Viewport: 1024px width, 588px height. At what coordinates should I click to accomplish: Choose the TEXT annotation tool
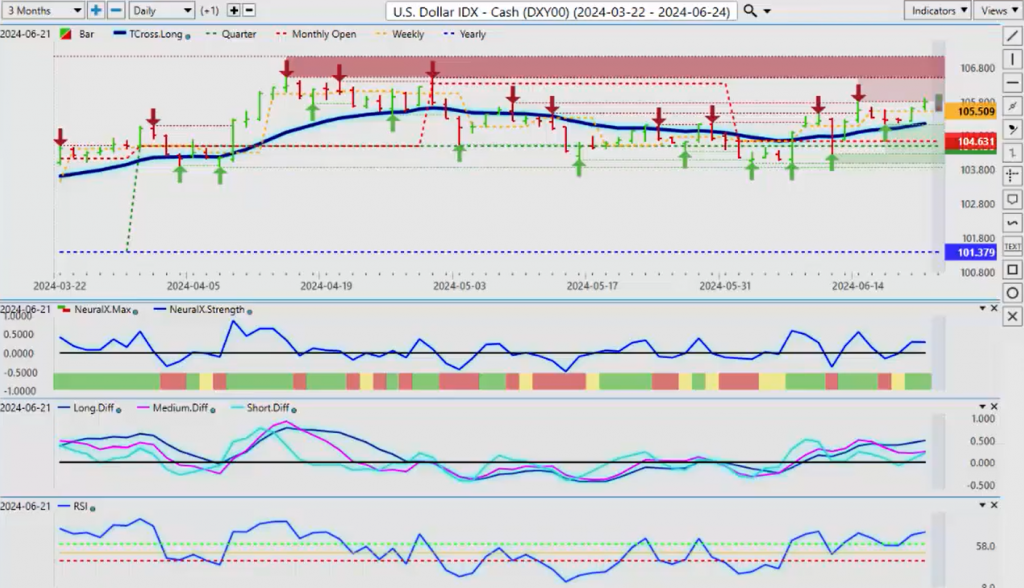pos(1012,246)
